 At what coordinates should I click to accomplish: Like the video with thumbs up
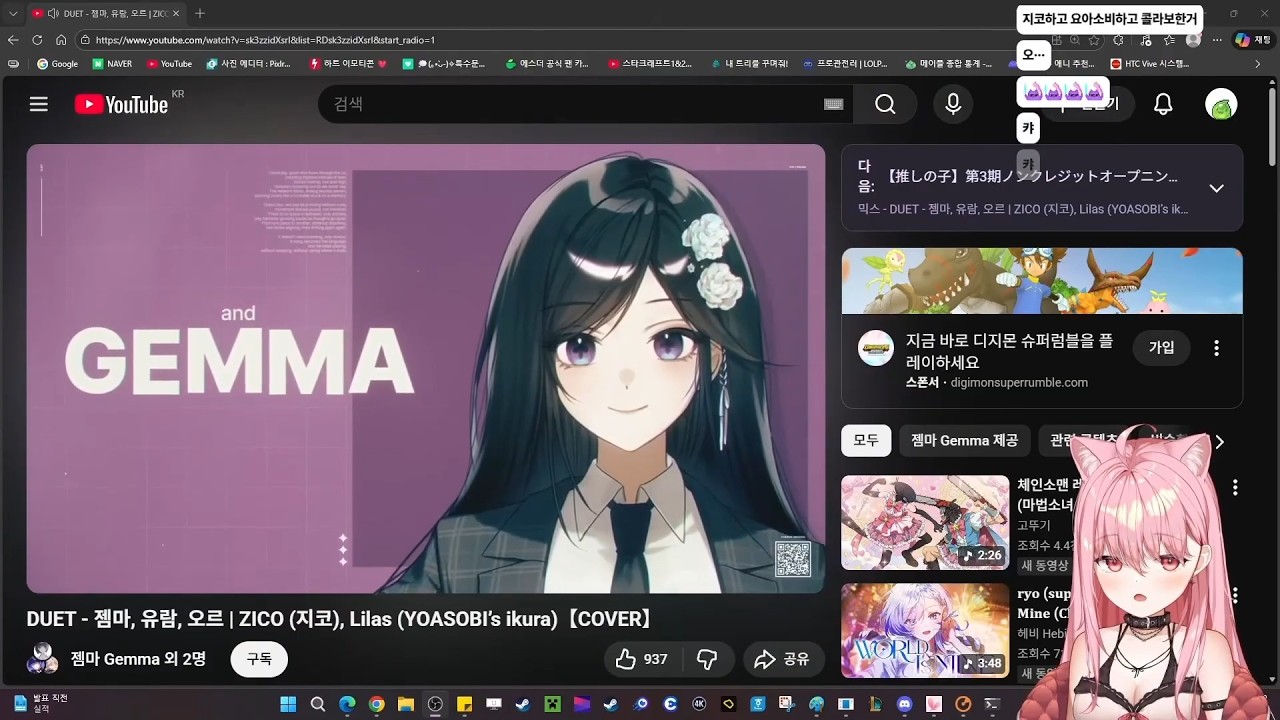pyautogui.click(x=641, y=659)
